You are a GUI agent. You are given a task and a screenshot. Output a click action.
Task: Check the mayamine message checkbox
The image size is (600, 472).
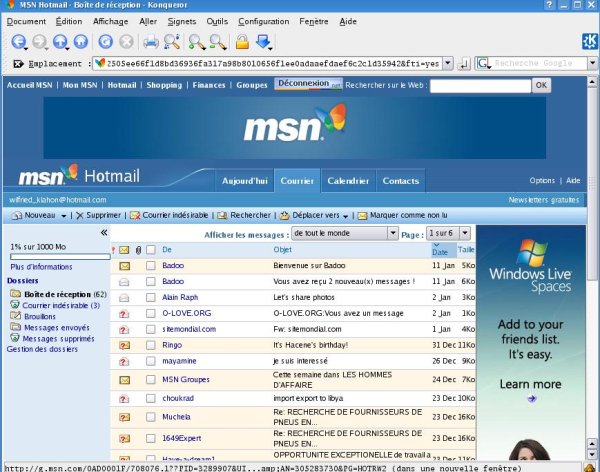pyautogui.click(x=151, y=361)
